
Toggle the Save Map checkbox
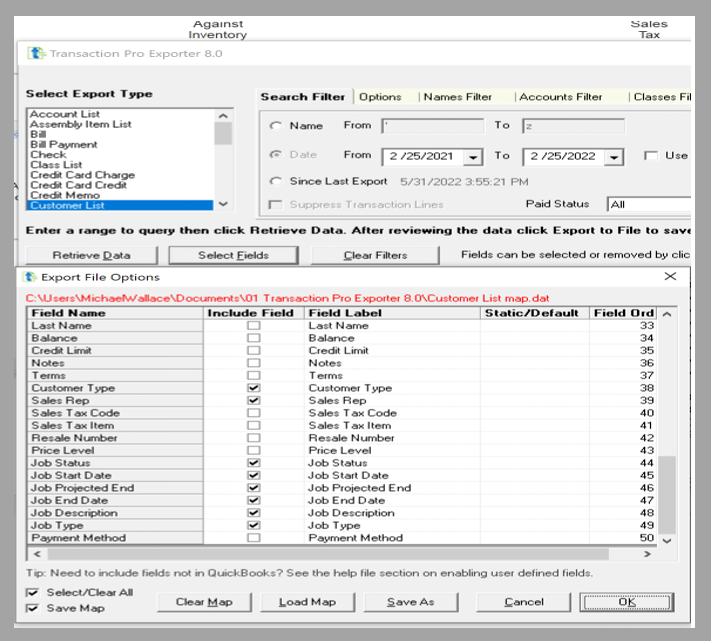(32, 608)
